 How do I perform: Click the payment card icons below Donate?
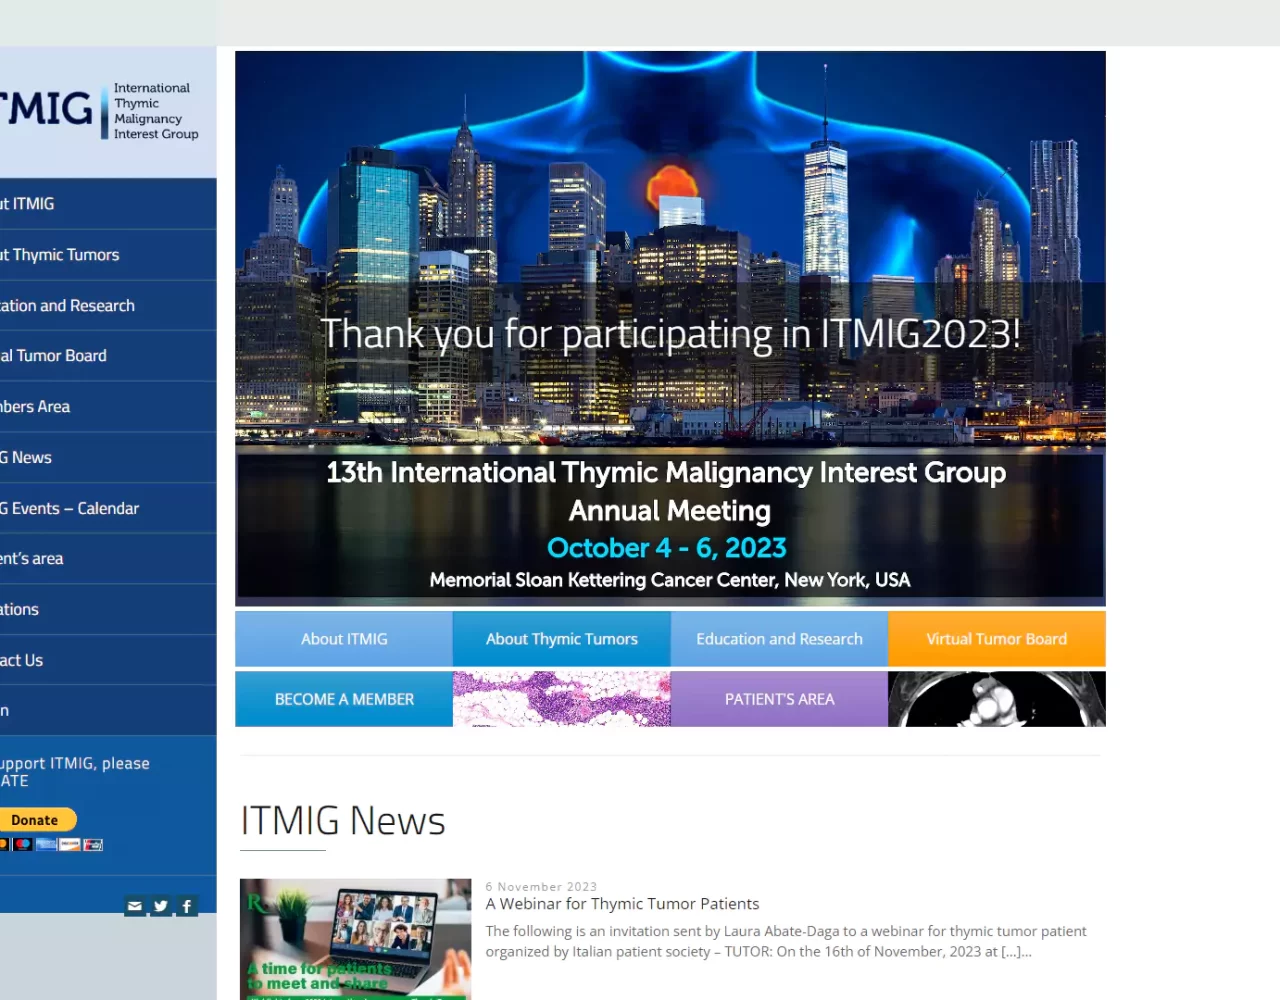52,844
